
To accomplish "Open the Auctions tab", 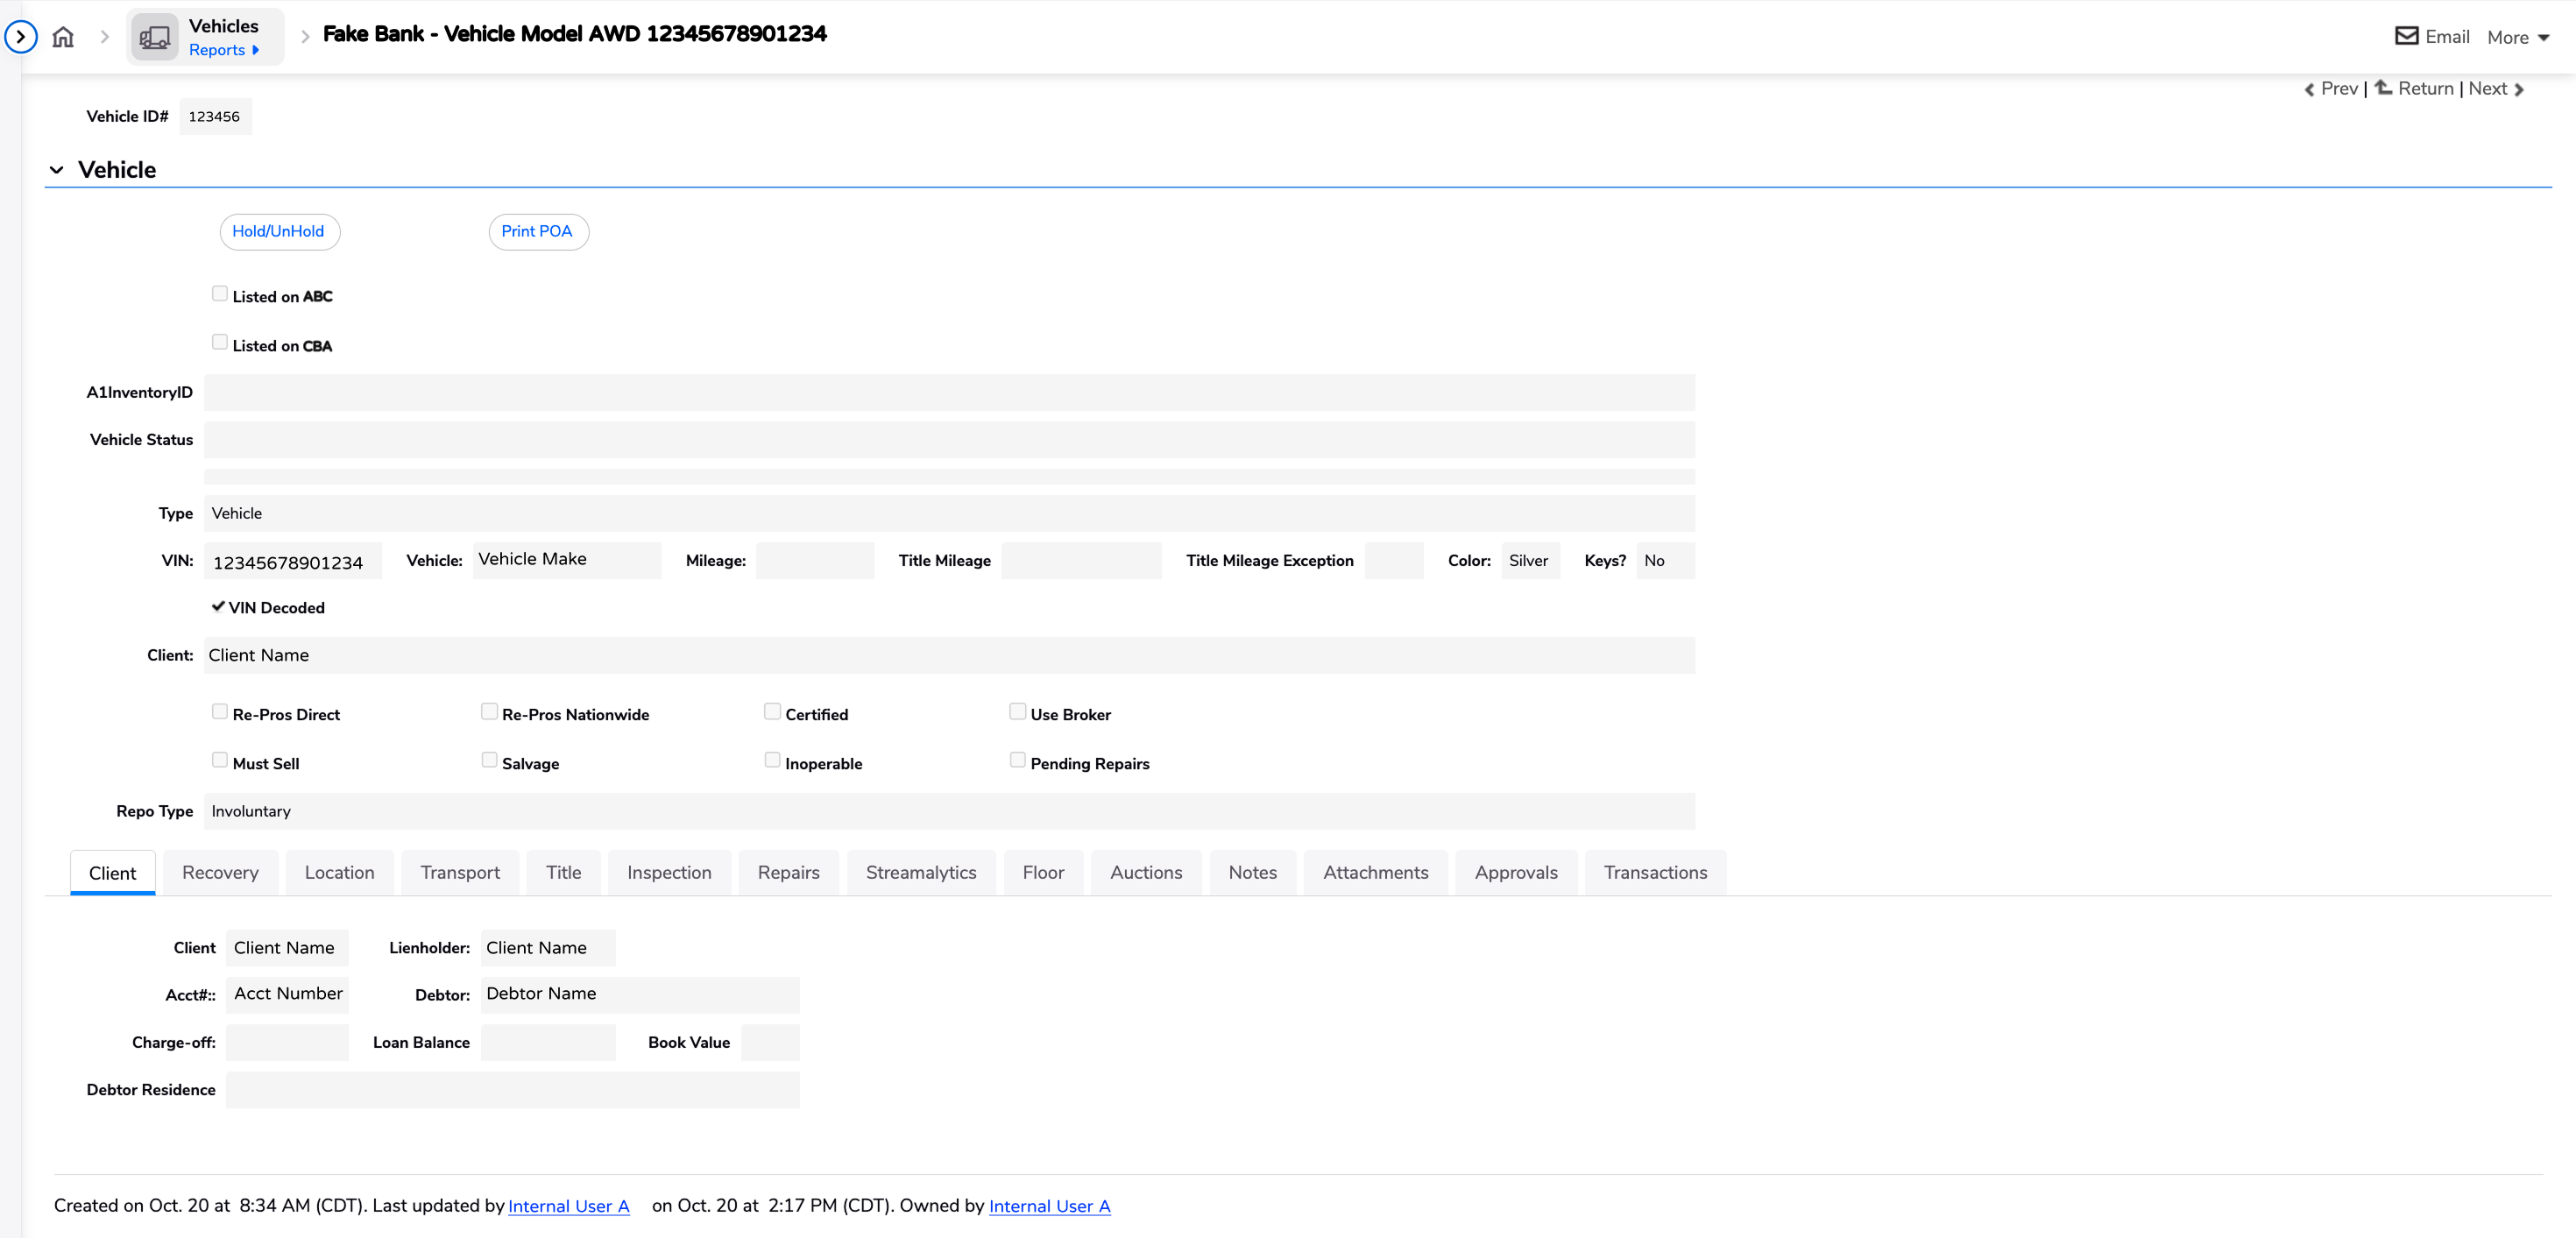I will [1146, 872].
